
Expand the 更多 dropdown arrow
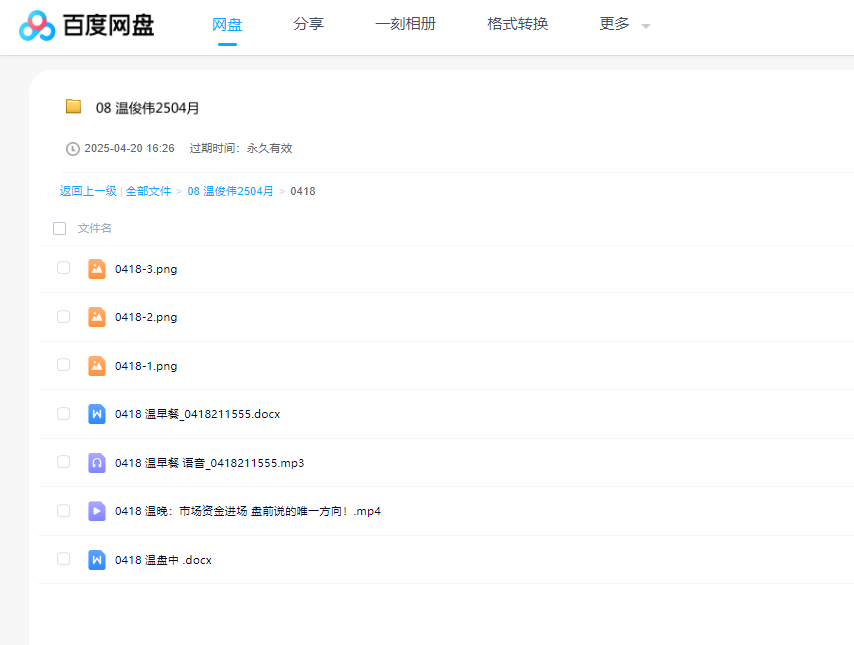point(646,26)
